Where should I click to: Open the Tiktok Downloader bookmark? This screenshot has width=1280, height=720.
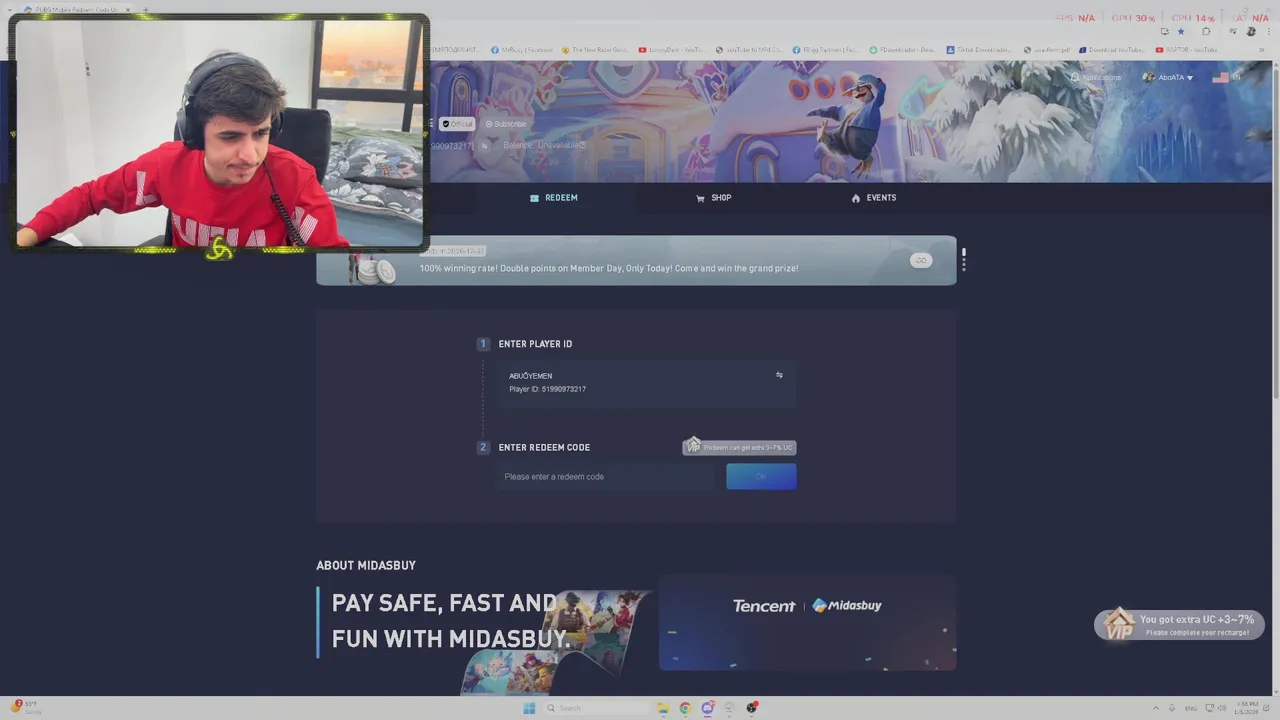(978, 49)
